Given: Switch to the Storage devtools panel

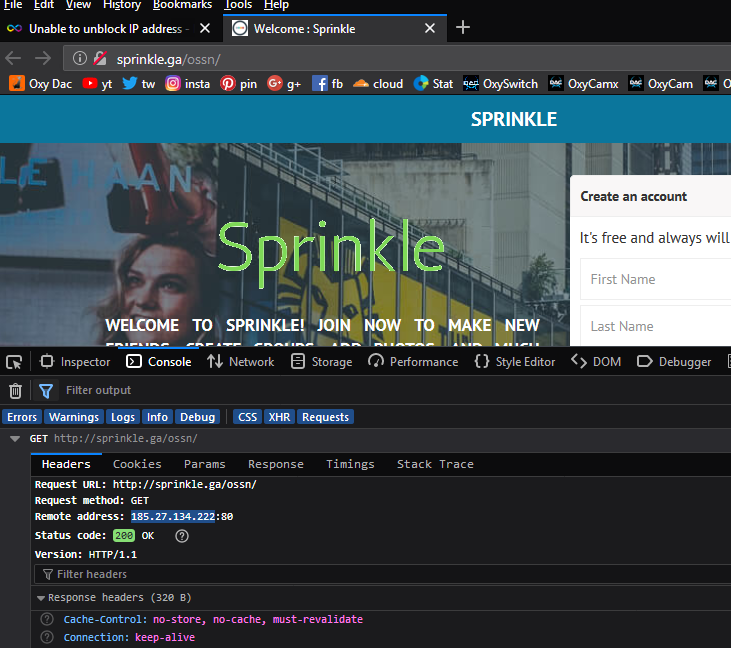Looking at the screenshot, I should (x=322, y=362).
